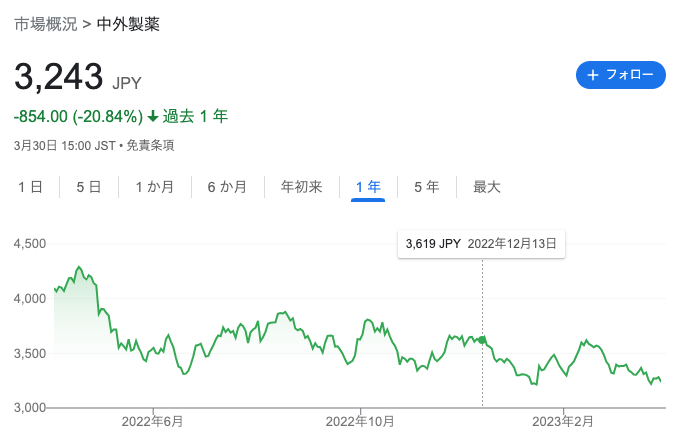Click the 3,500 y-axis label
This screenshot has width=680, height=440.
point(30,354)
